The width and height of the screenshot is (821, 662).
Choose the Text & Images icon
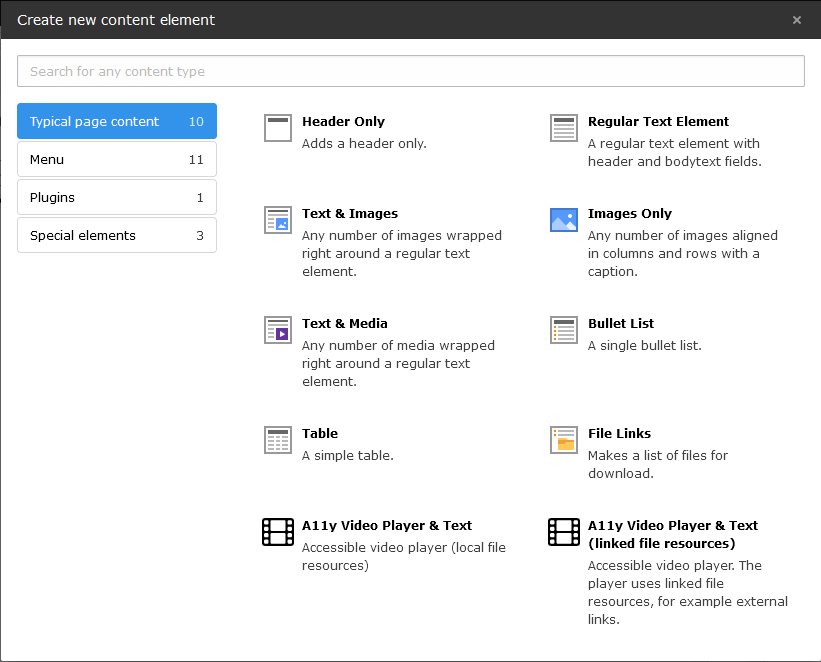click(278, 220)
